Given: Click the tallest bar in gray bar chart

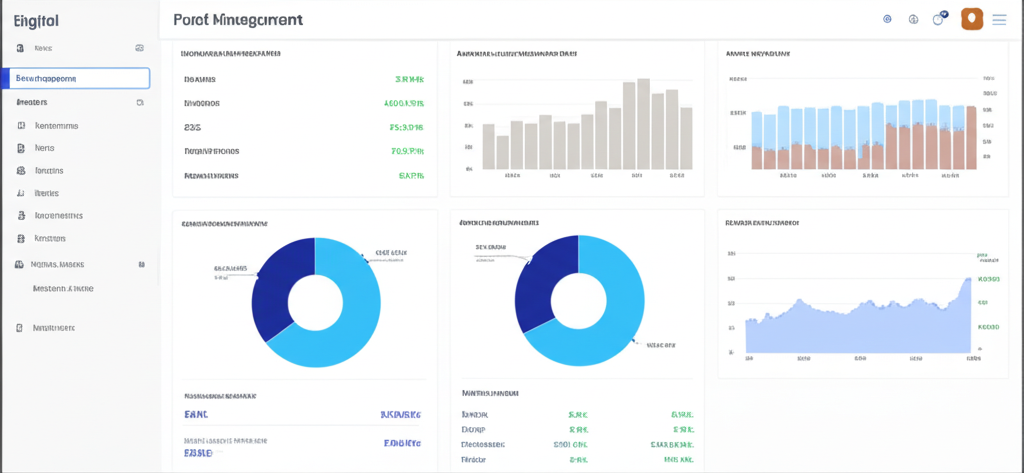Looking at the screenshot, I should (643, 124).
